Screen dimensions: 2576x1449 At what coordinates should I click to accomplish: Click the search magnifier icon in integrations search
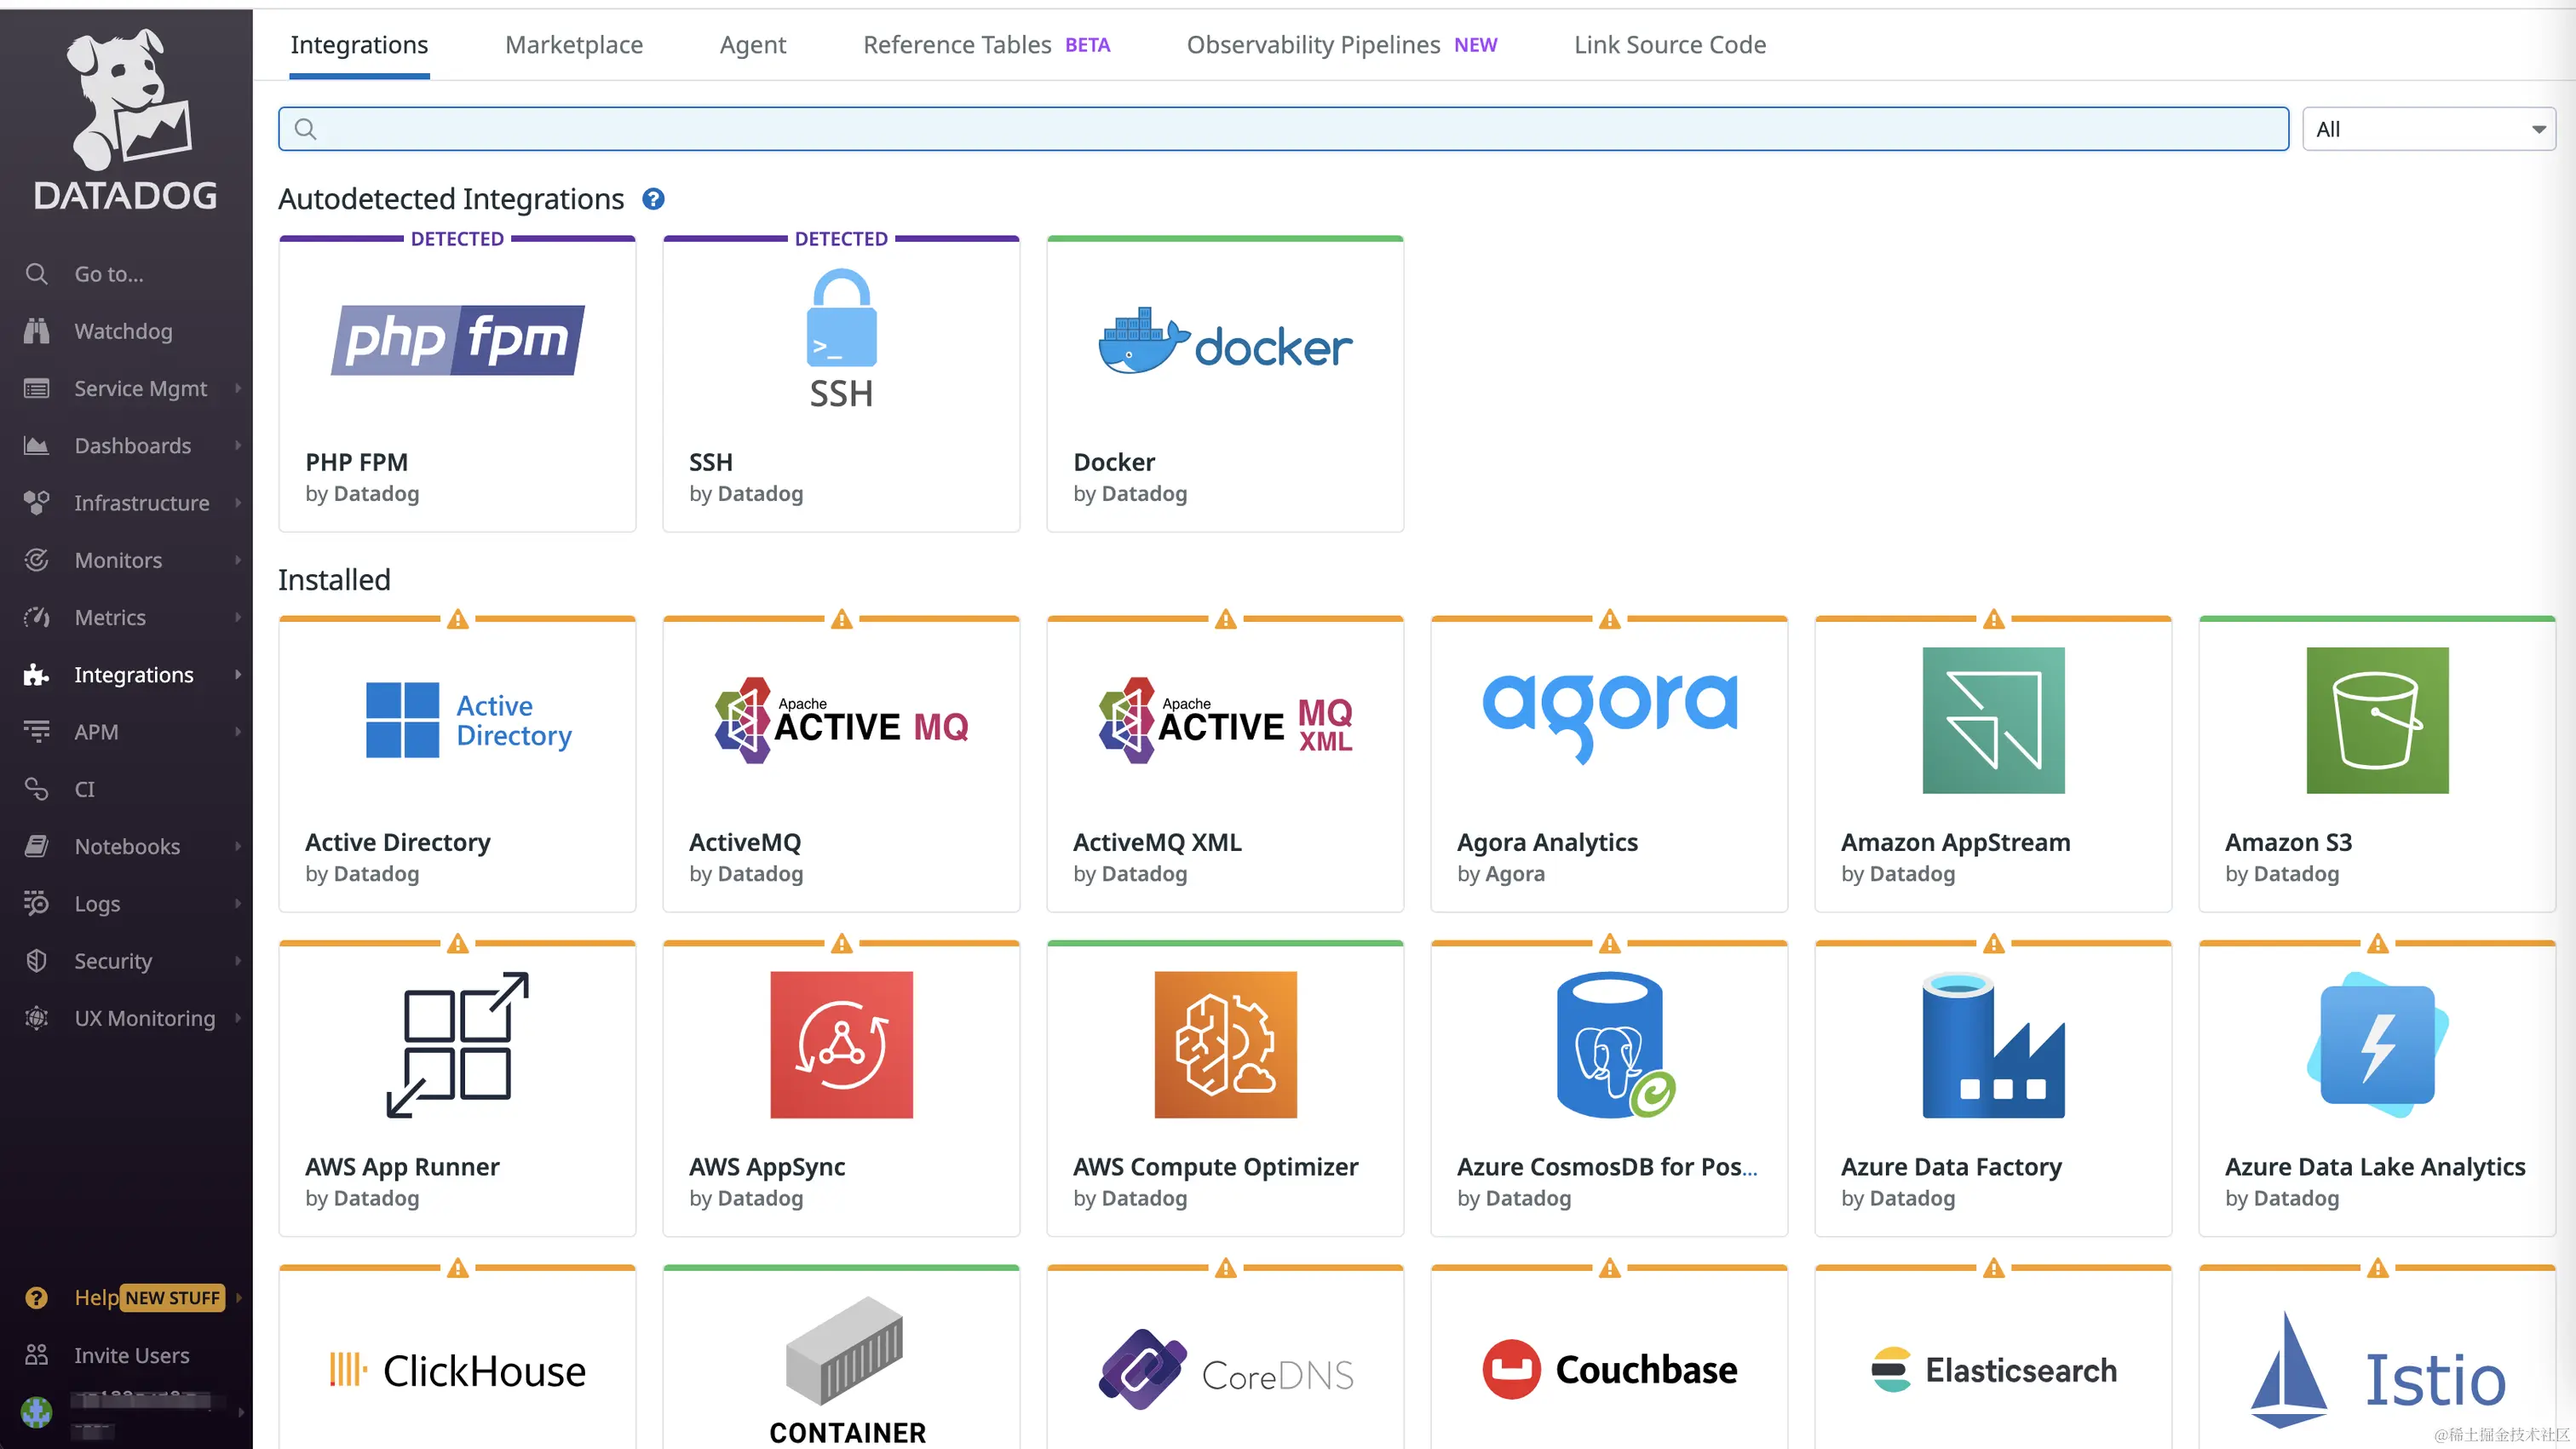click(306, 129)
